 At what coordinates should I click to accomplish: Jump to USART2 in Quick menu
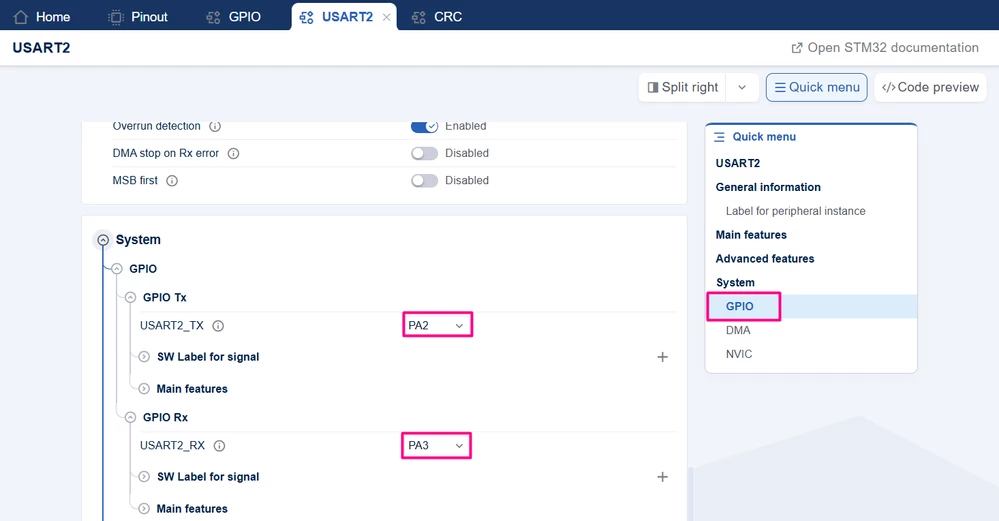point(738,163)
